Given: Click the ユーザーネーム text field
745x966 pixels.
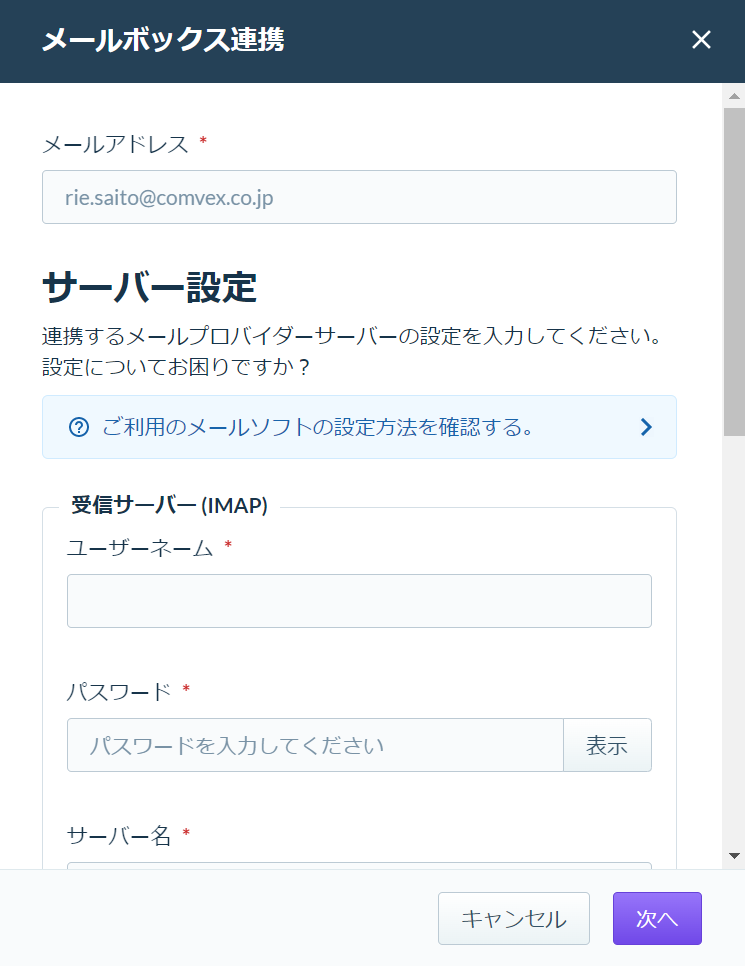Looking at the screenshot, I should pyautogui.click(x=359, y=601).
